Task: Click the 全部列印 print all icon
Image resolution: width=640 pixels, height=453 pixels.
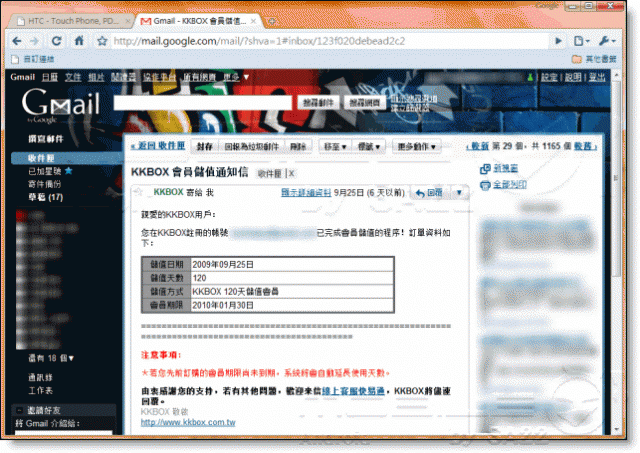Action: click(x=485, y=185)
